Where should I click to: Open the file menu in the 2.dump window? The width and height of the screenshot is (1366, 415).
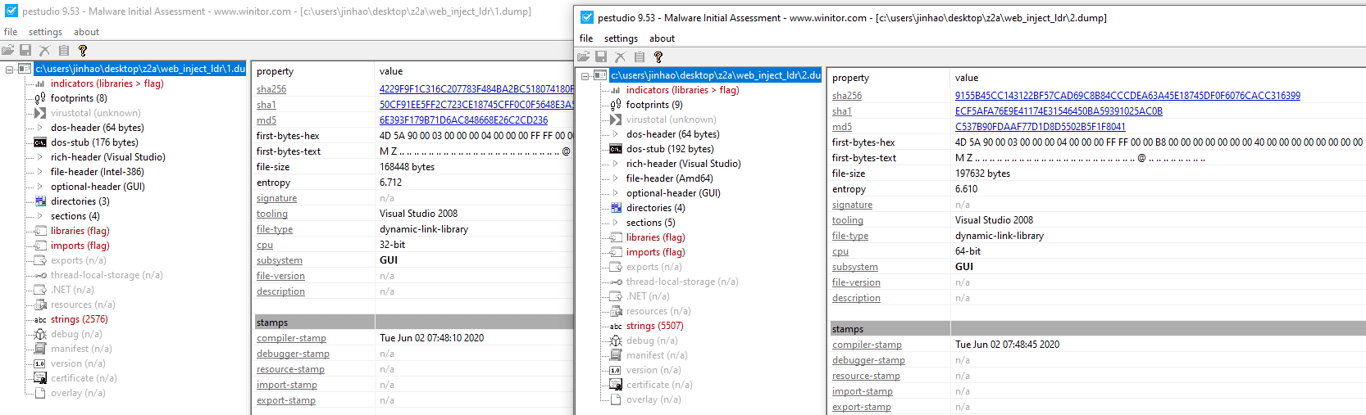(587, 39)
